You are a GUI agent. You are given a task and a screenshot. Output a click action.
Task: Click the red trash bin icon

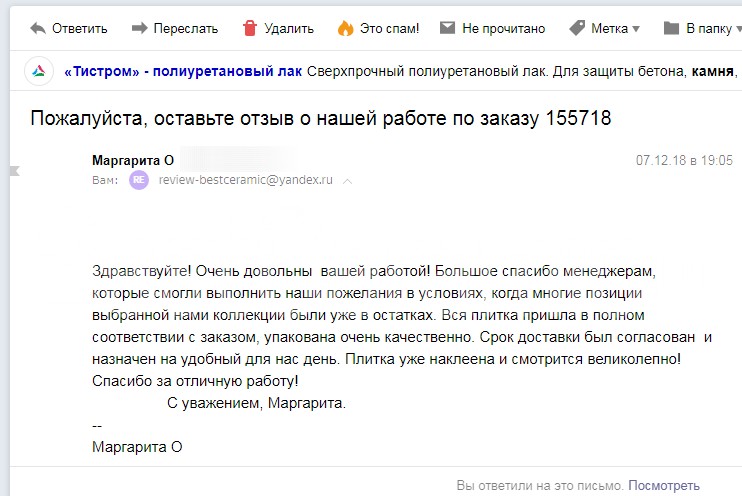pos(250,28)
